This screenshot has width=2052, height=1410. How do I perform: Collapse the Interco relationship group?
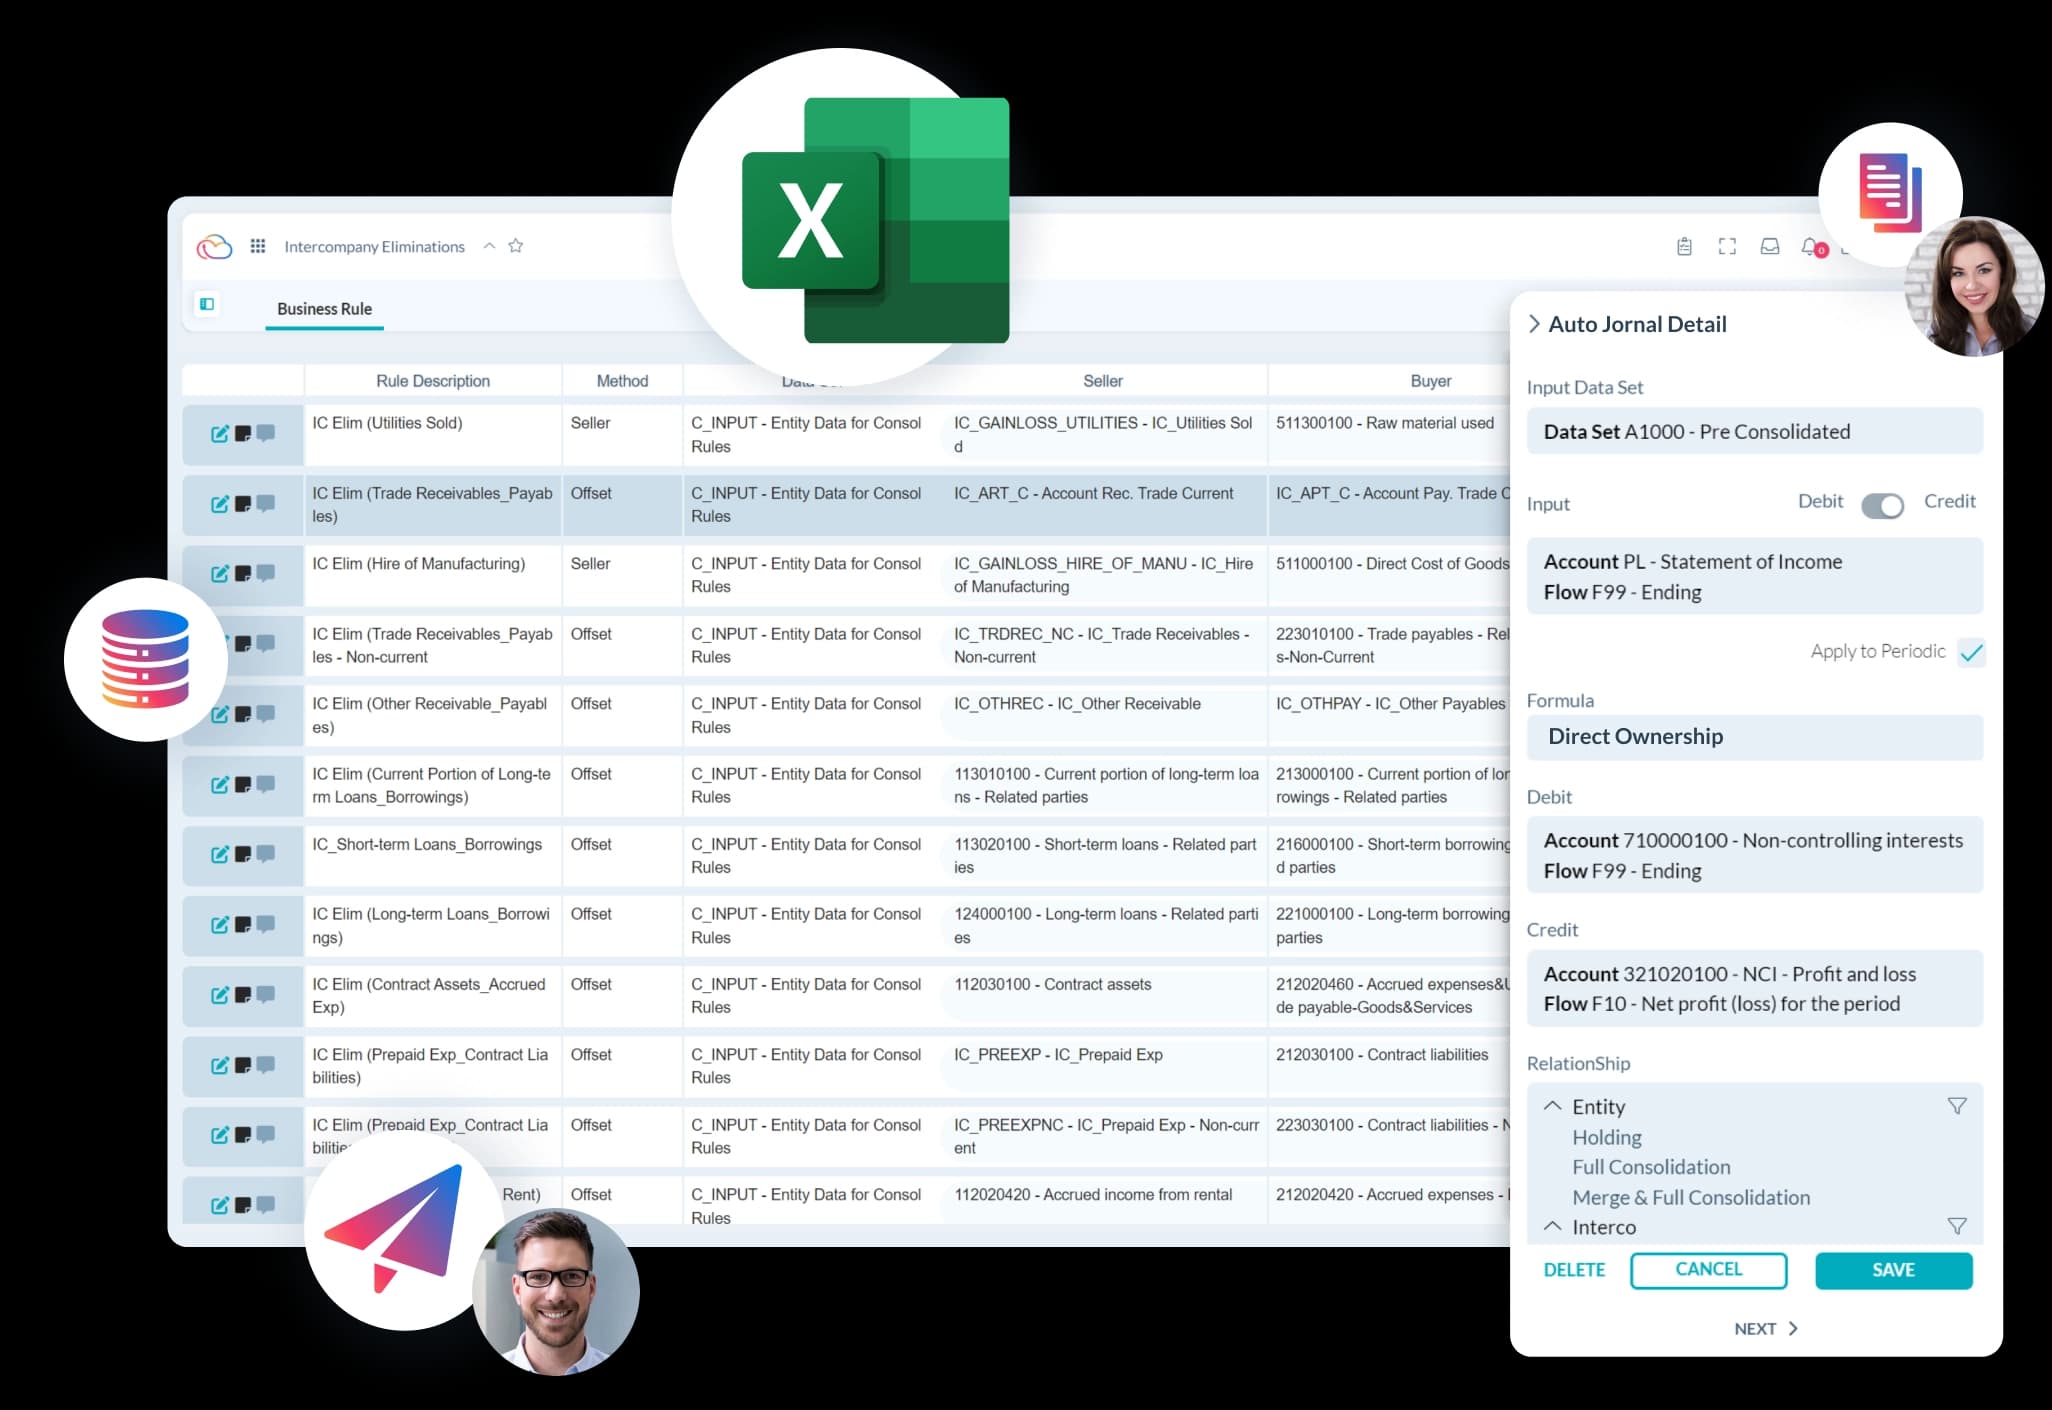click(1552, 1226)
